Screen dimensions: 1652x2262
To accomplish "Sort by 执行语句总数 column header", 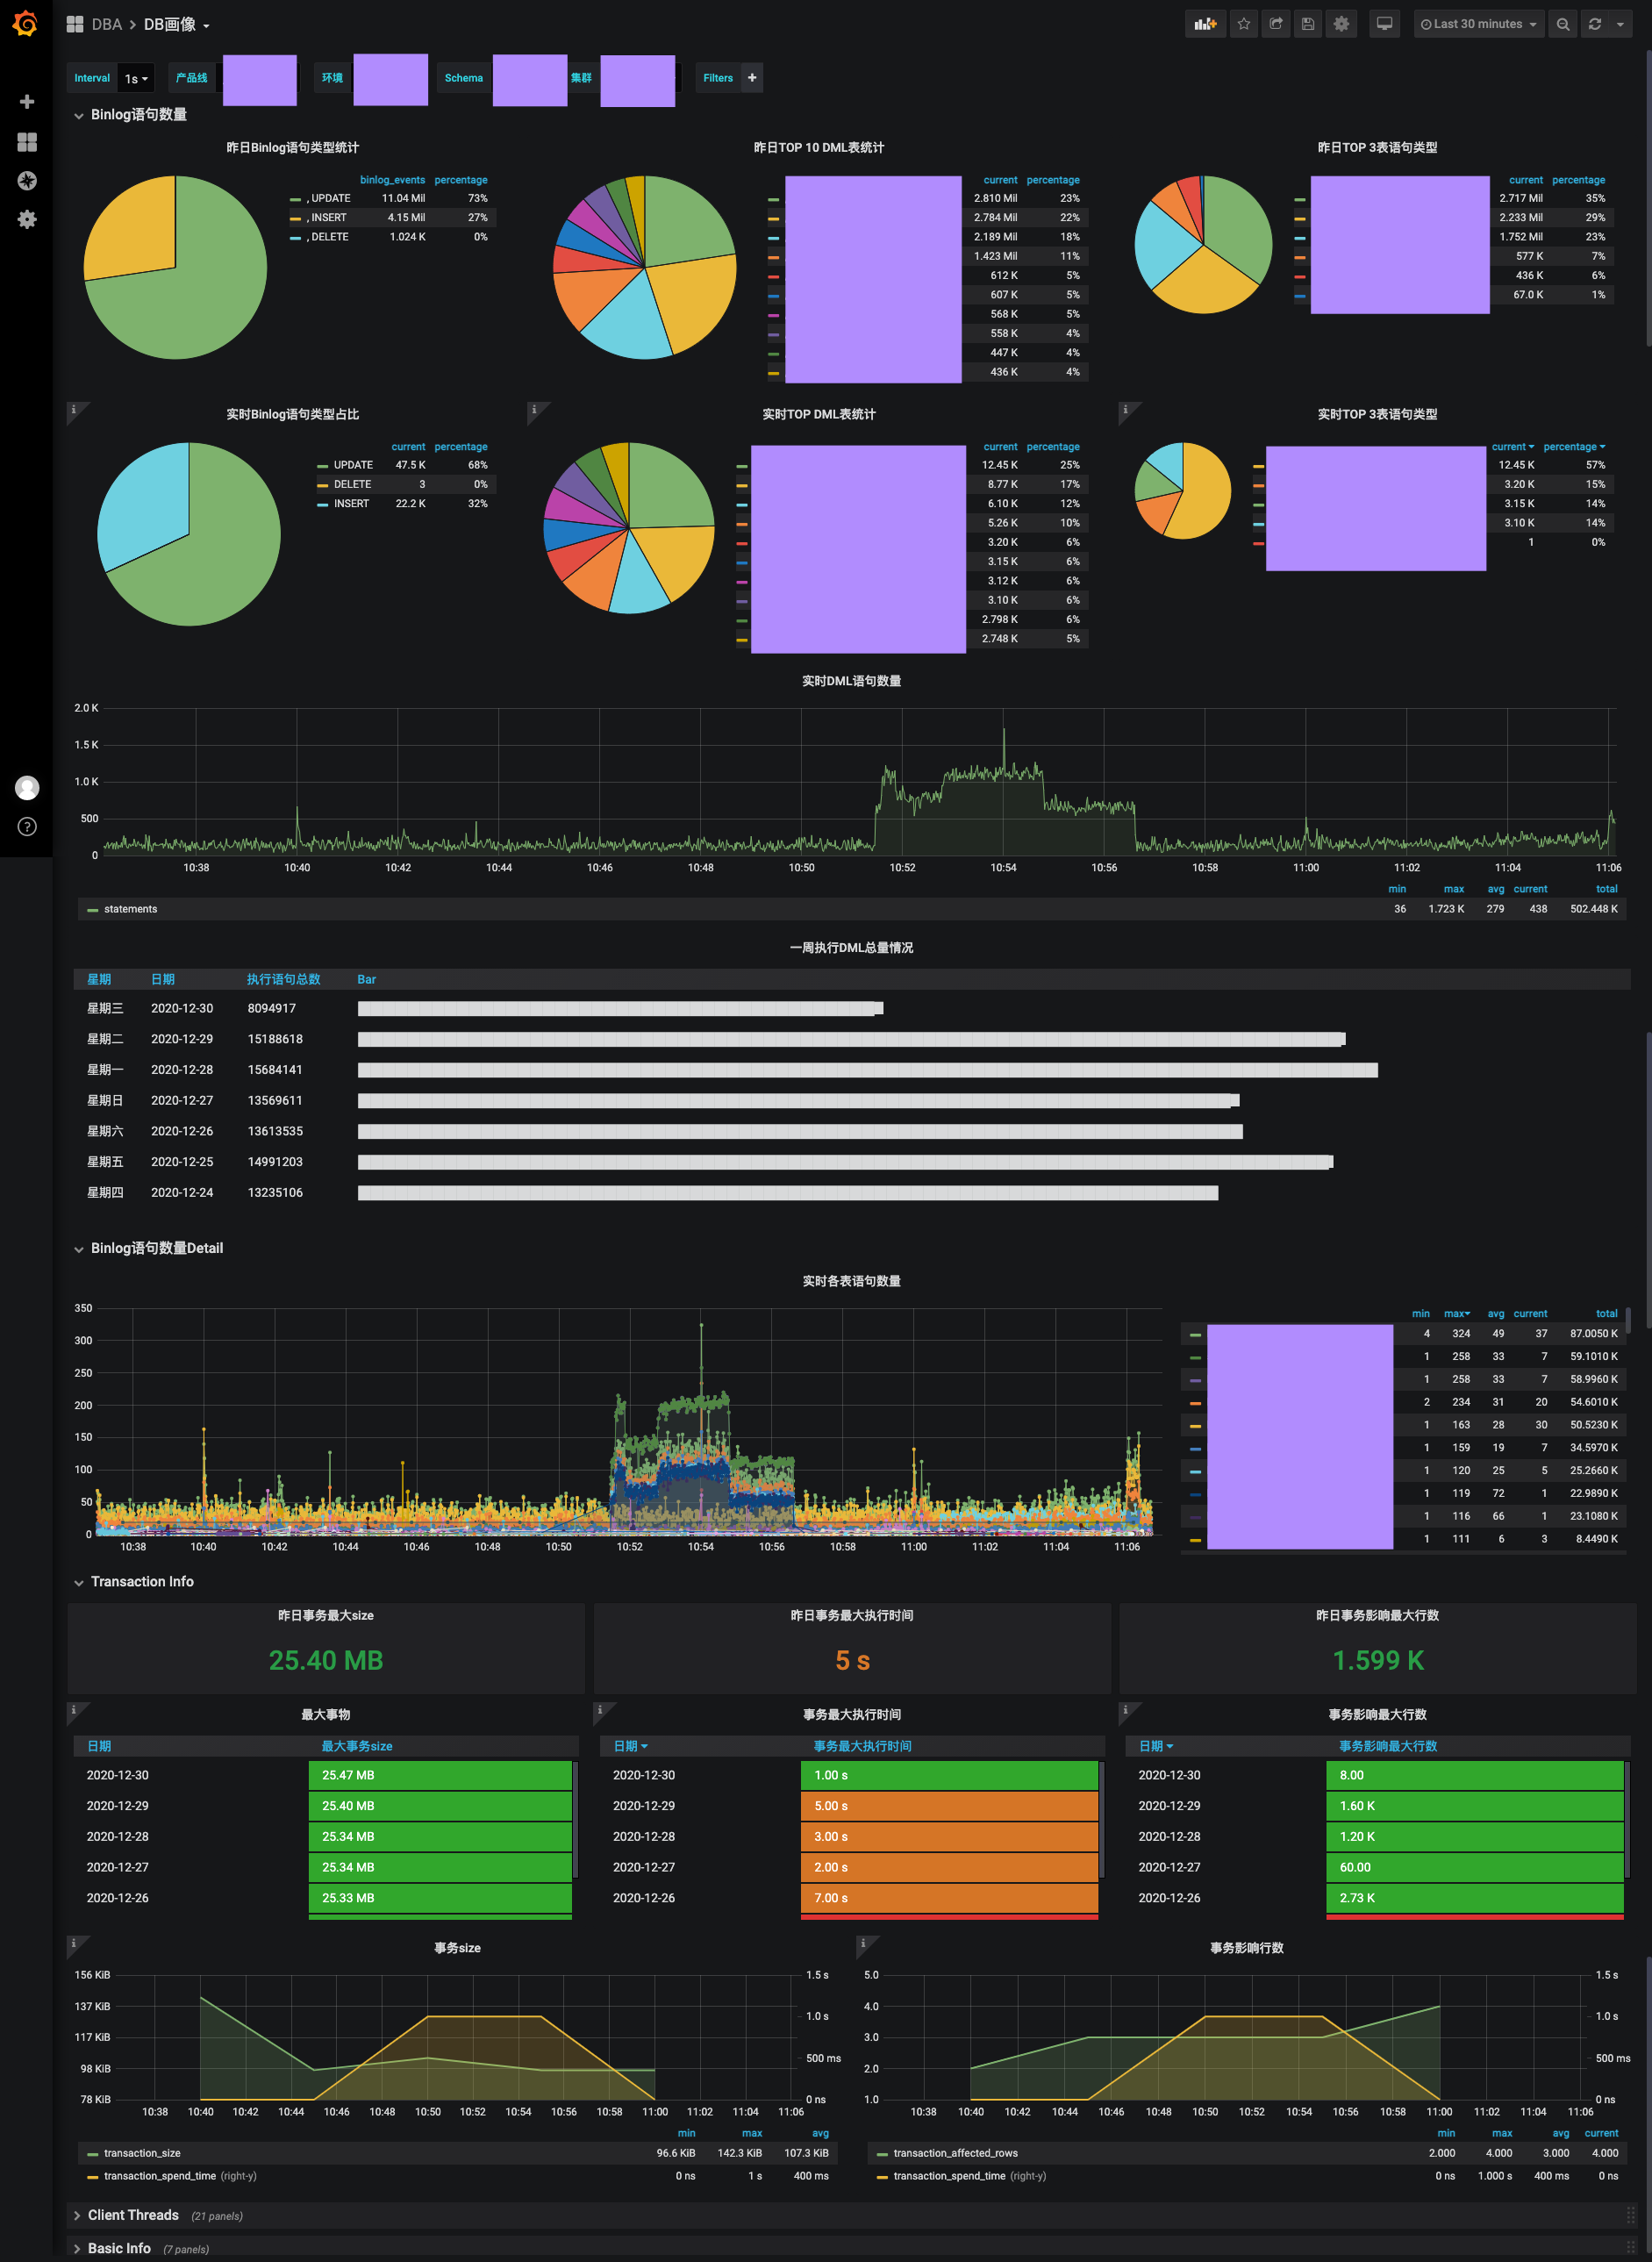I will [284, 979].
